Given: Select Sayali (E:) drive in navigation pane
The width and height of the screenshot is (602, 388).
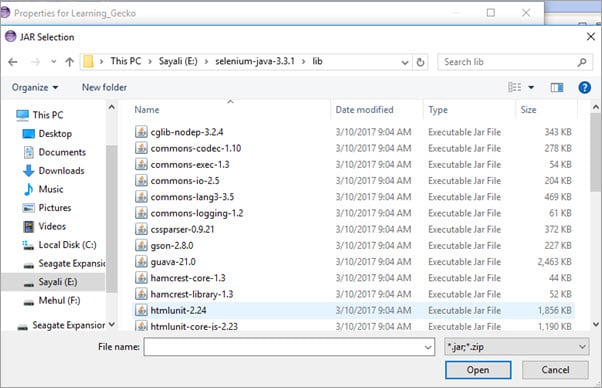Looking at the screenshot, I should (x=58, y=282).
